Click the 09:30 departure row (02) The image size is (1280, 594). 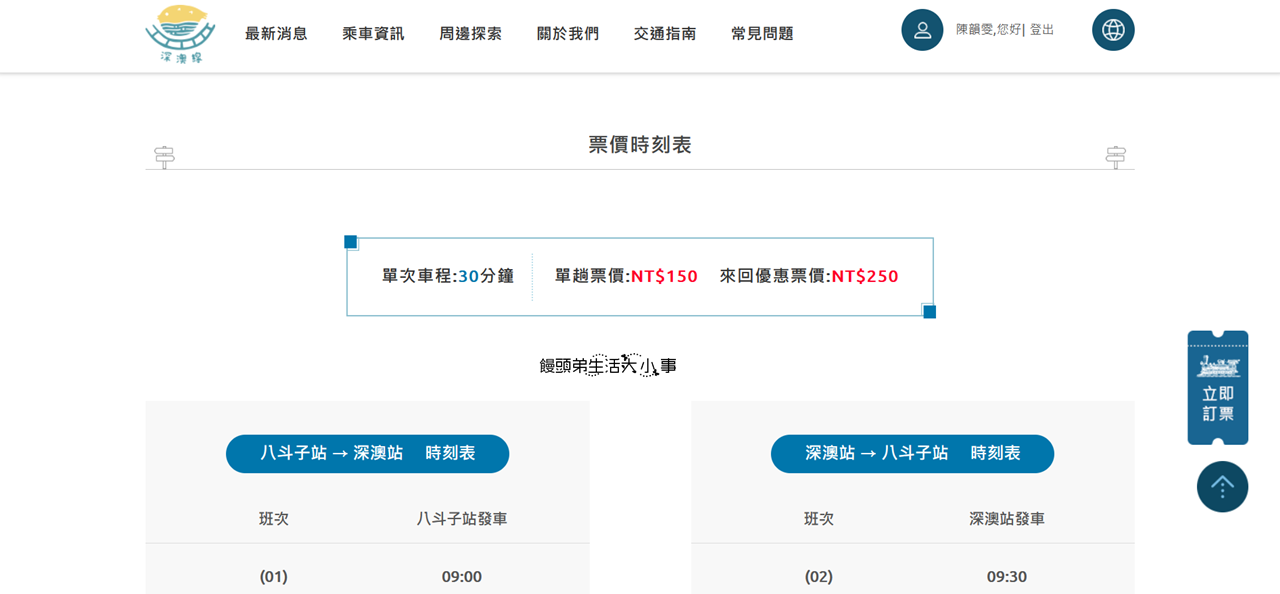[912, 576]
